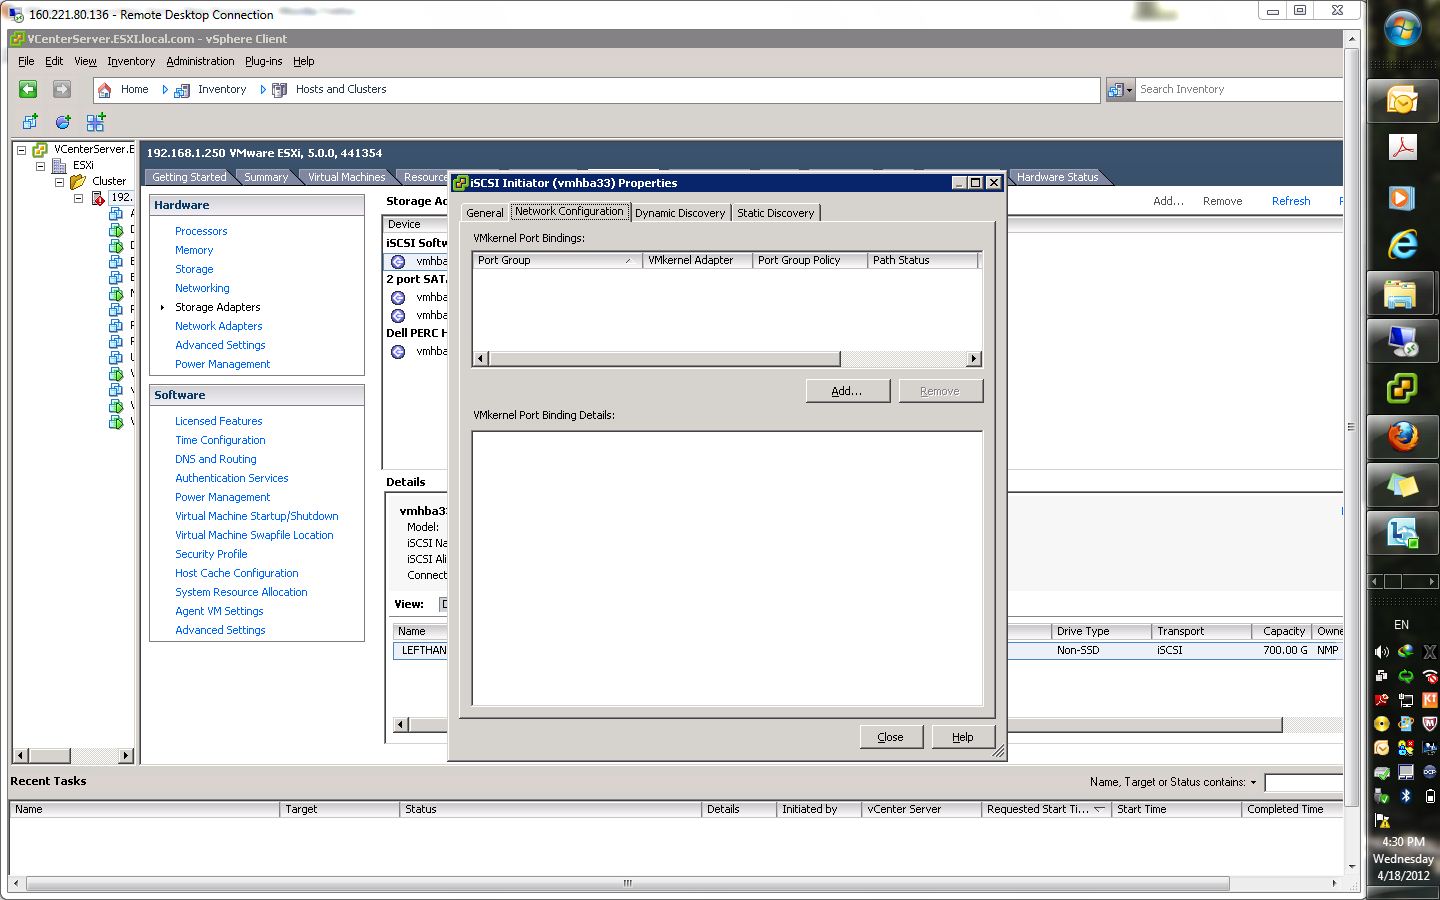The width and height of the screenshot is (1440, 900).
Task: Click the volume speaker tray icon
Action: (x=1382, y=651)
